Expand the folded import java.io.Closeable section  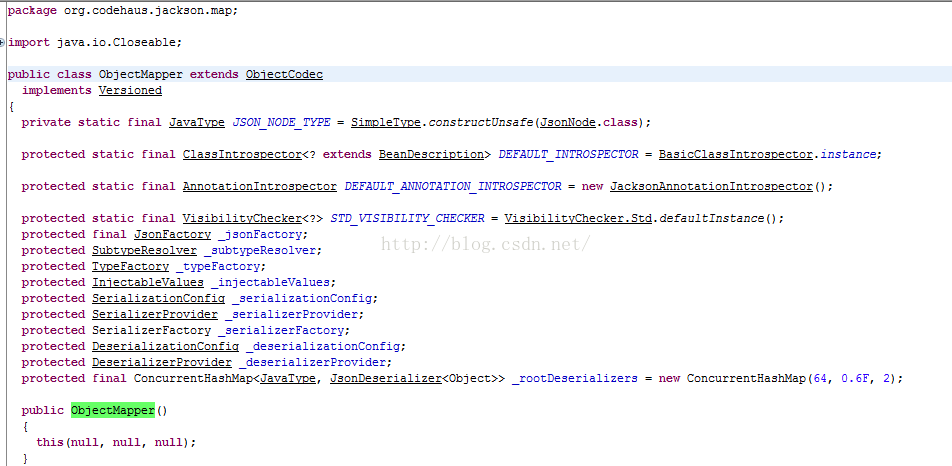tap(2, 42)
